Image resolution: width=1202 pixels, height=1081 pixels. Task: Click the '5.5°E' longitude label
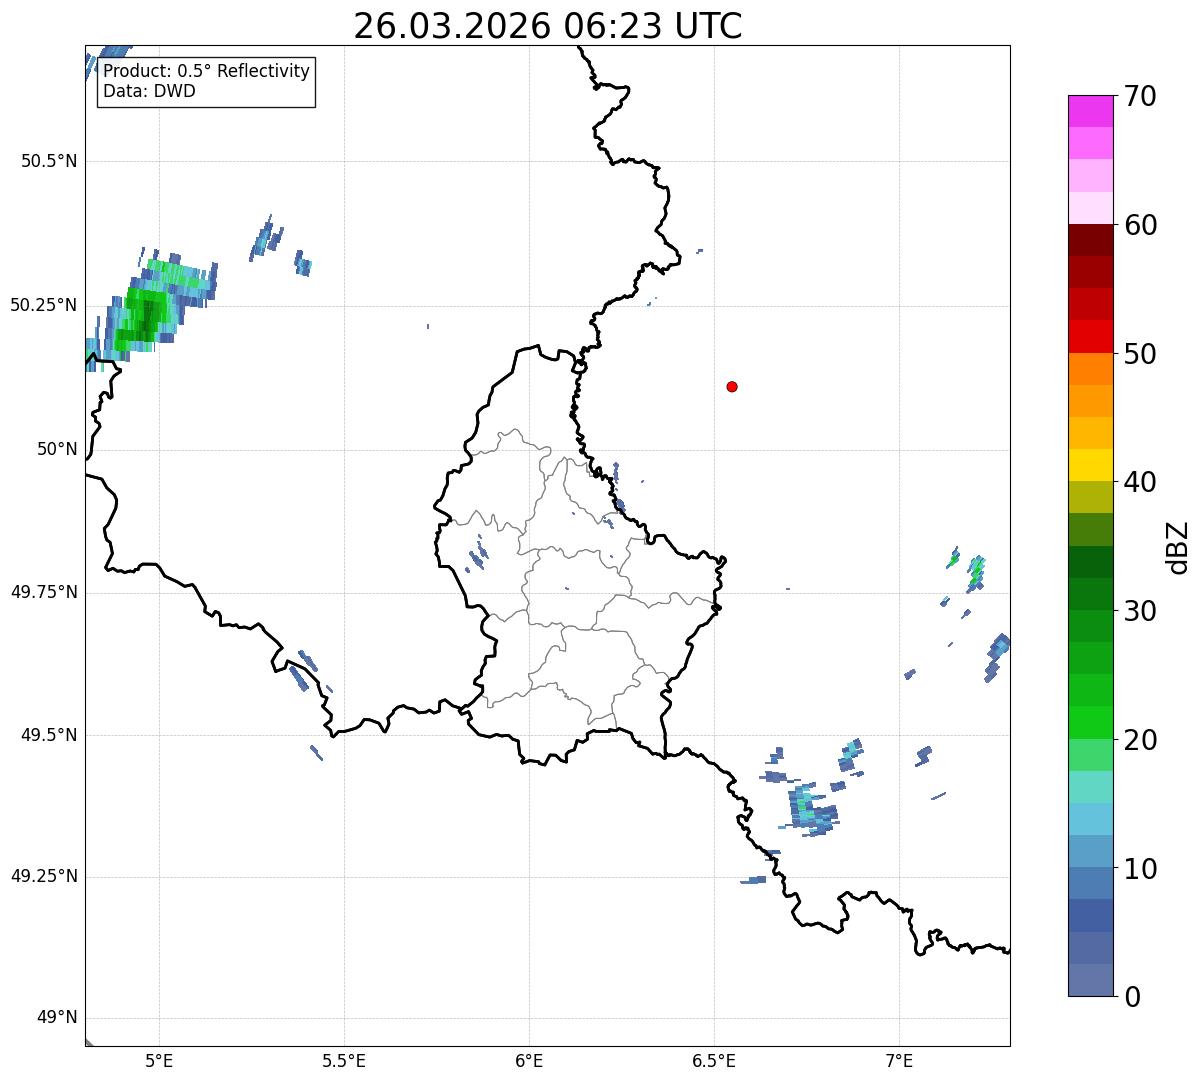(x=344, y=1060)
